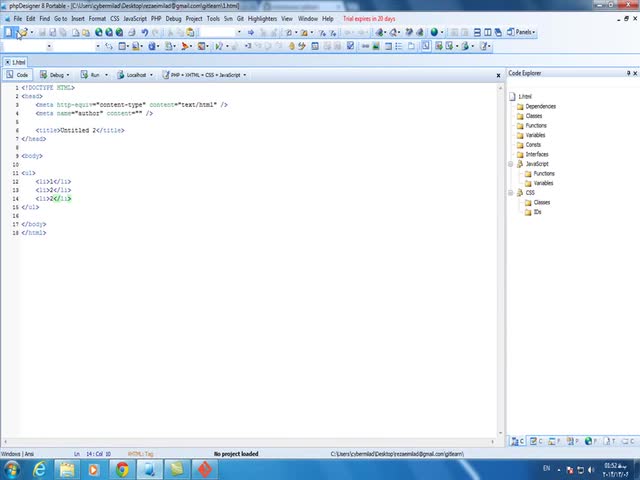Click the list icon in second toolbar
Viewport: 640px width, 480px height.
[399, 46]
